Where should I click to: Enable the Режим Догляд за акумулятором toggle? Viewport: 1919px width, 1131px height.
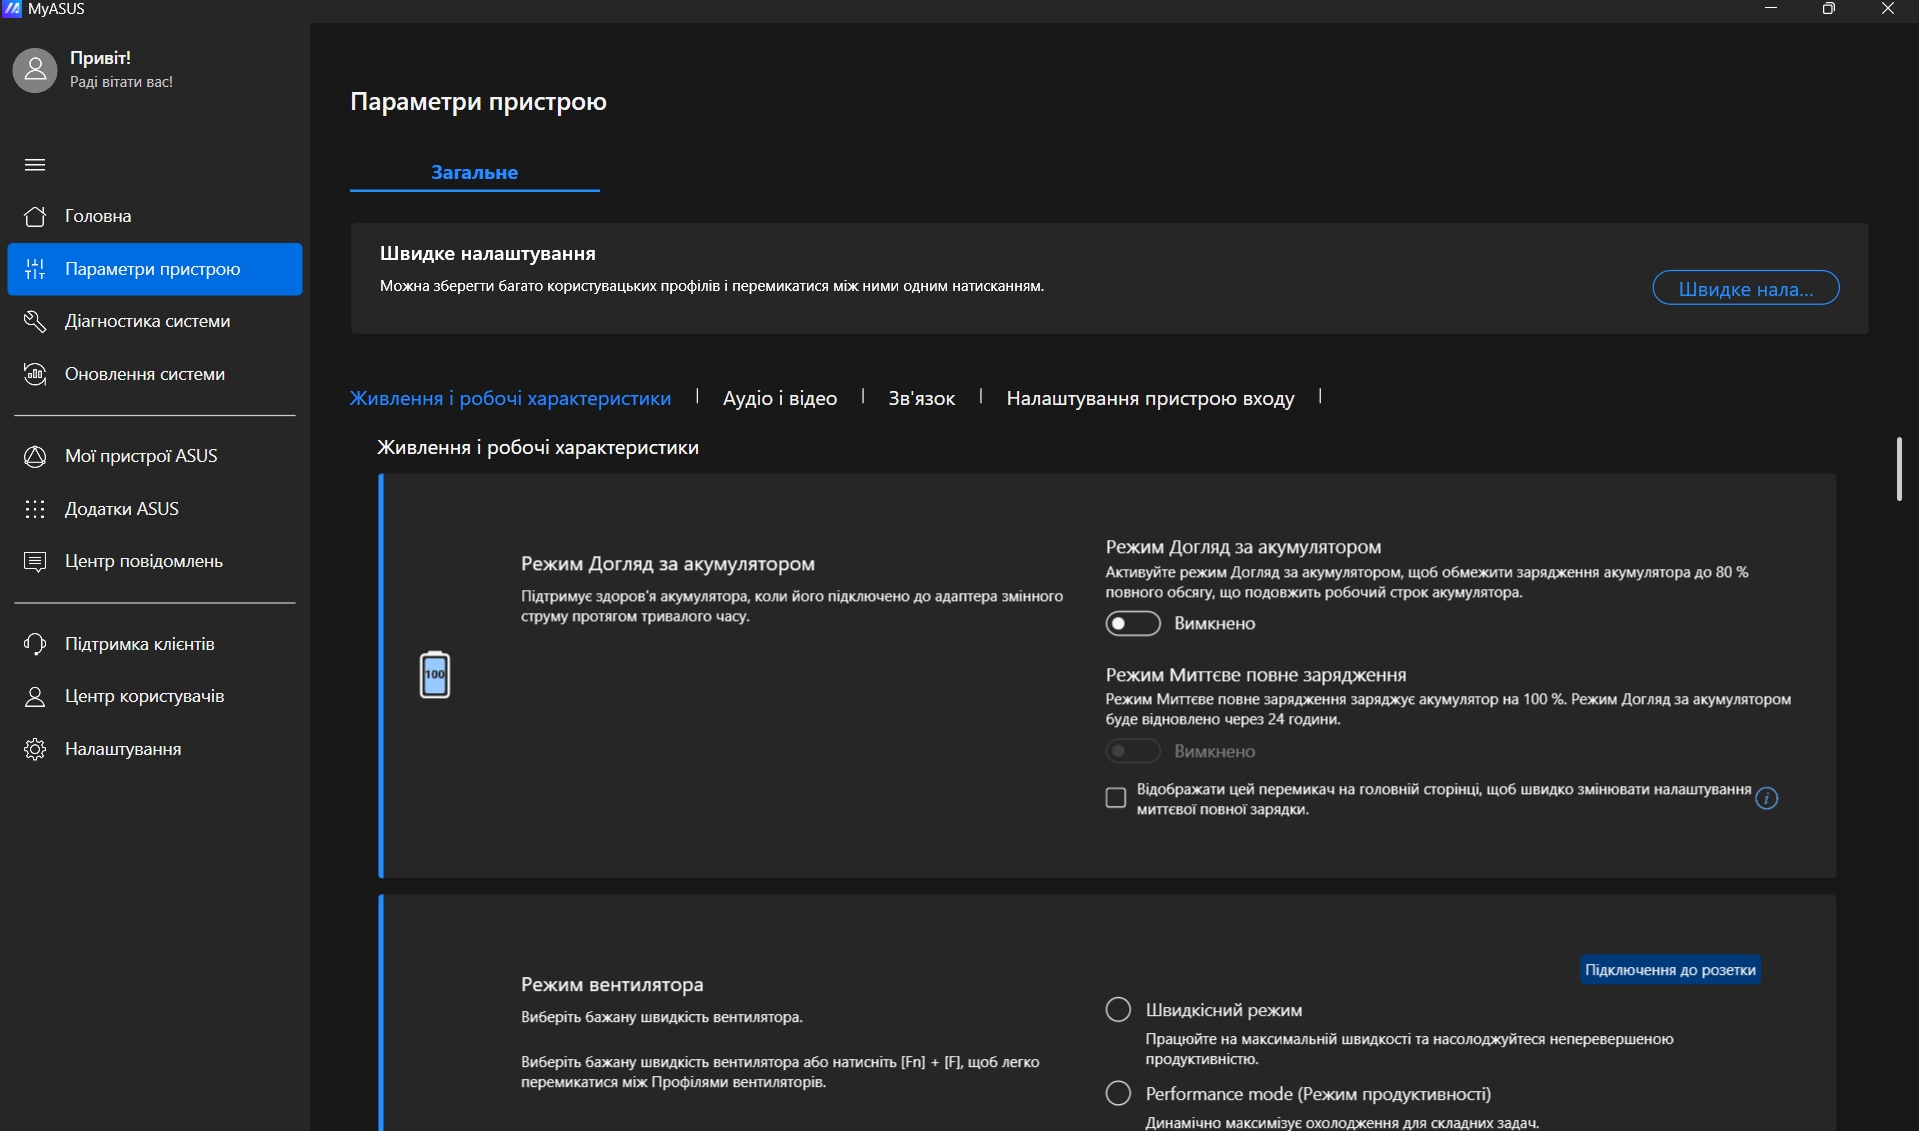tap(1132, 623)
